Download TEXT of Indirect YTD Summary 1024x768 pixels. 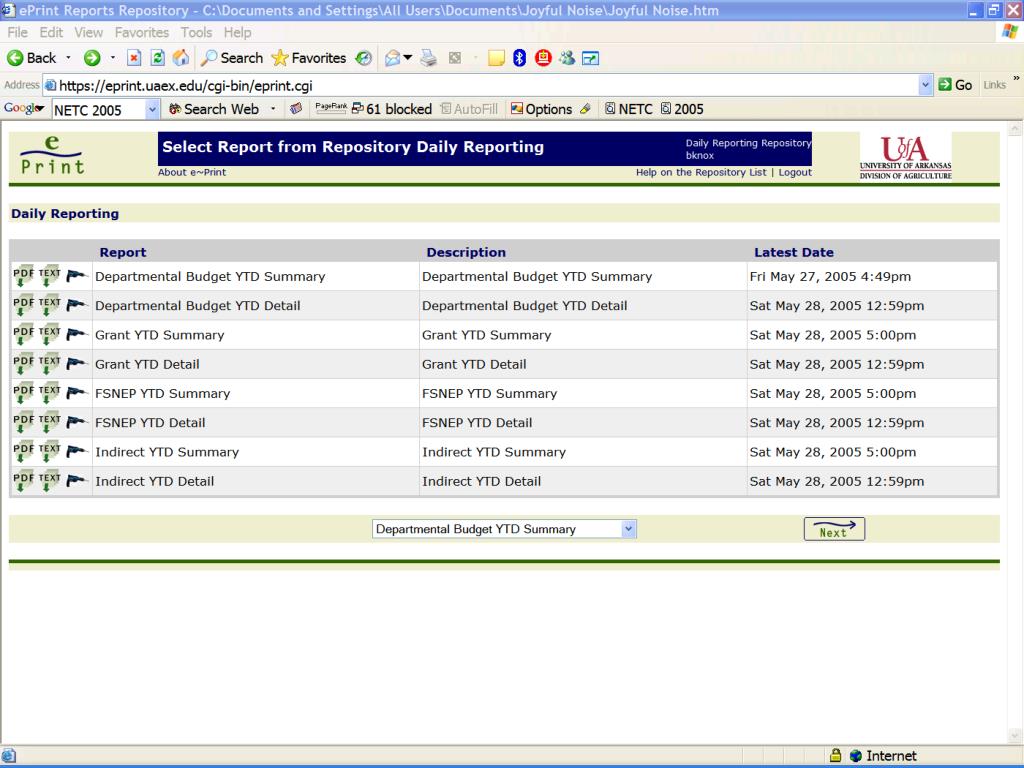pyautogui.click(x=50, y=453)
